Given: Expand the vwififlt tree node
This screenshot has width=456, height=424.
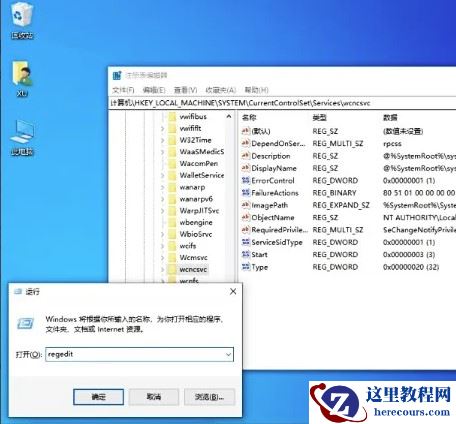Looking at the screenshot, I should tap(163, 128).
